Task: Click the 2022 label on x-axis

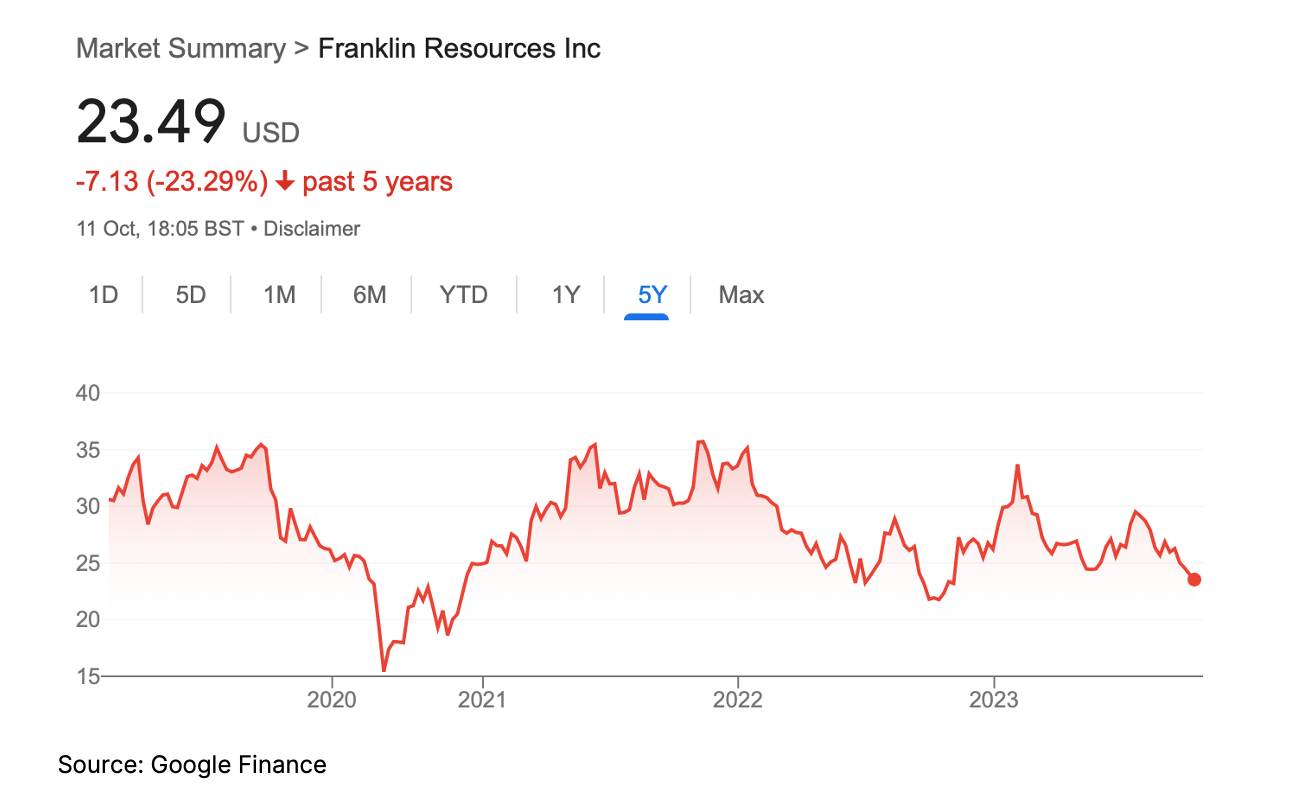Action: (x=738, y=699)
